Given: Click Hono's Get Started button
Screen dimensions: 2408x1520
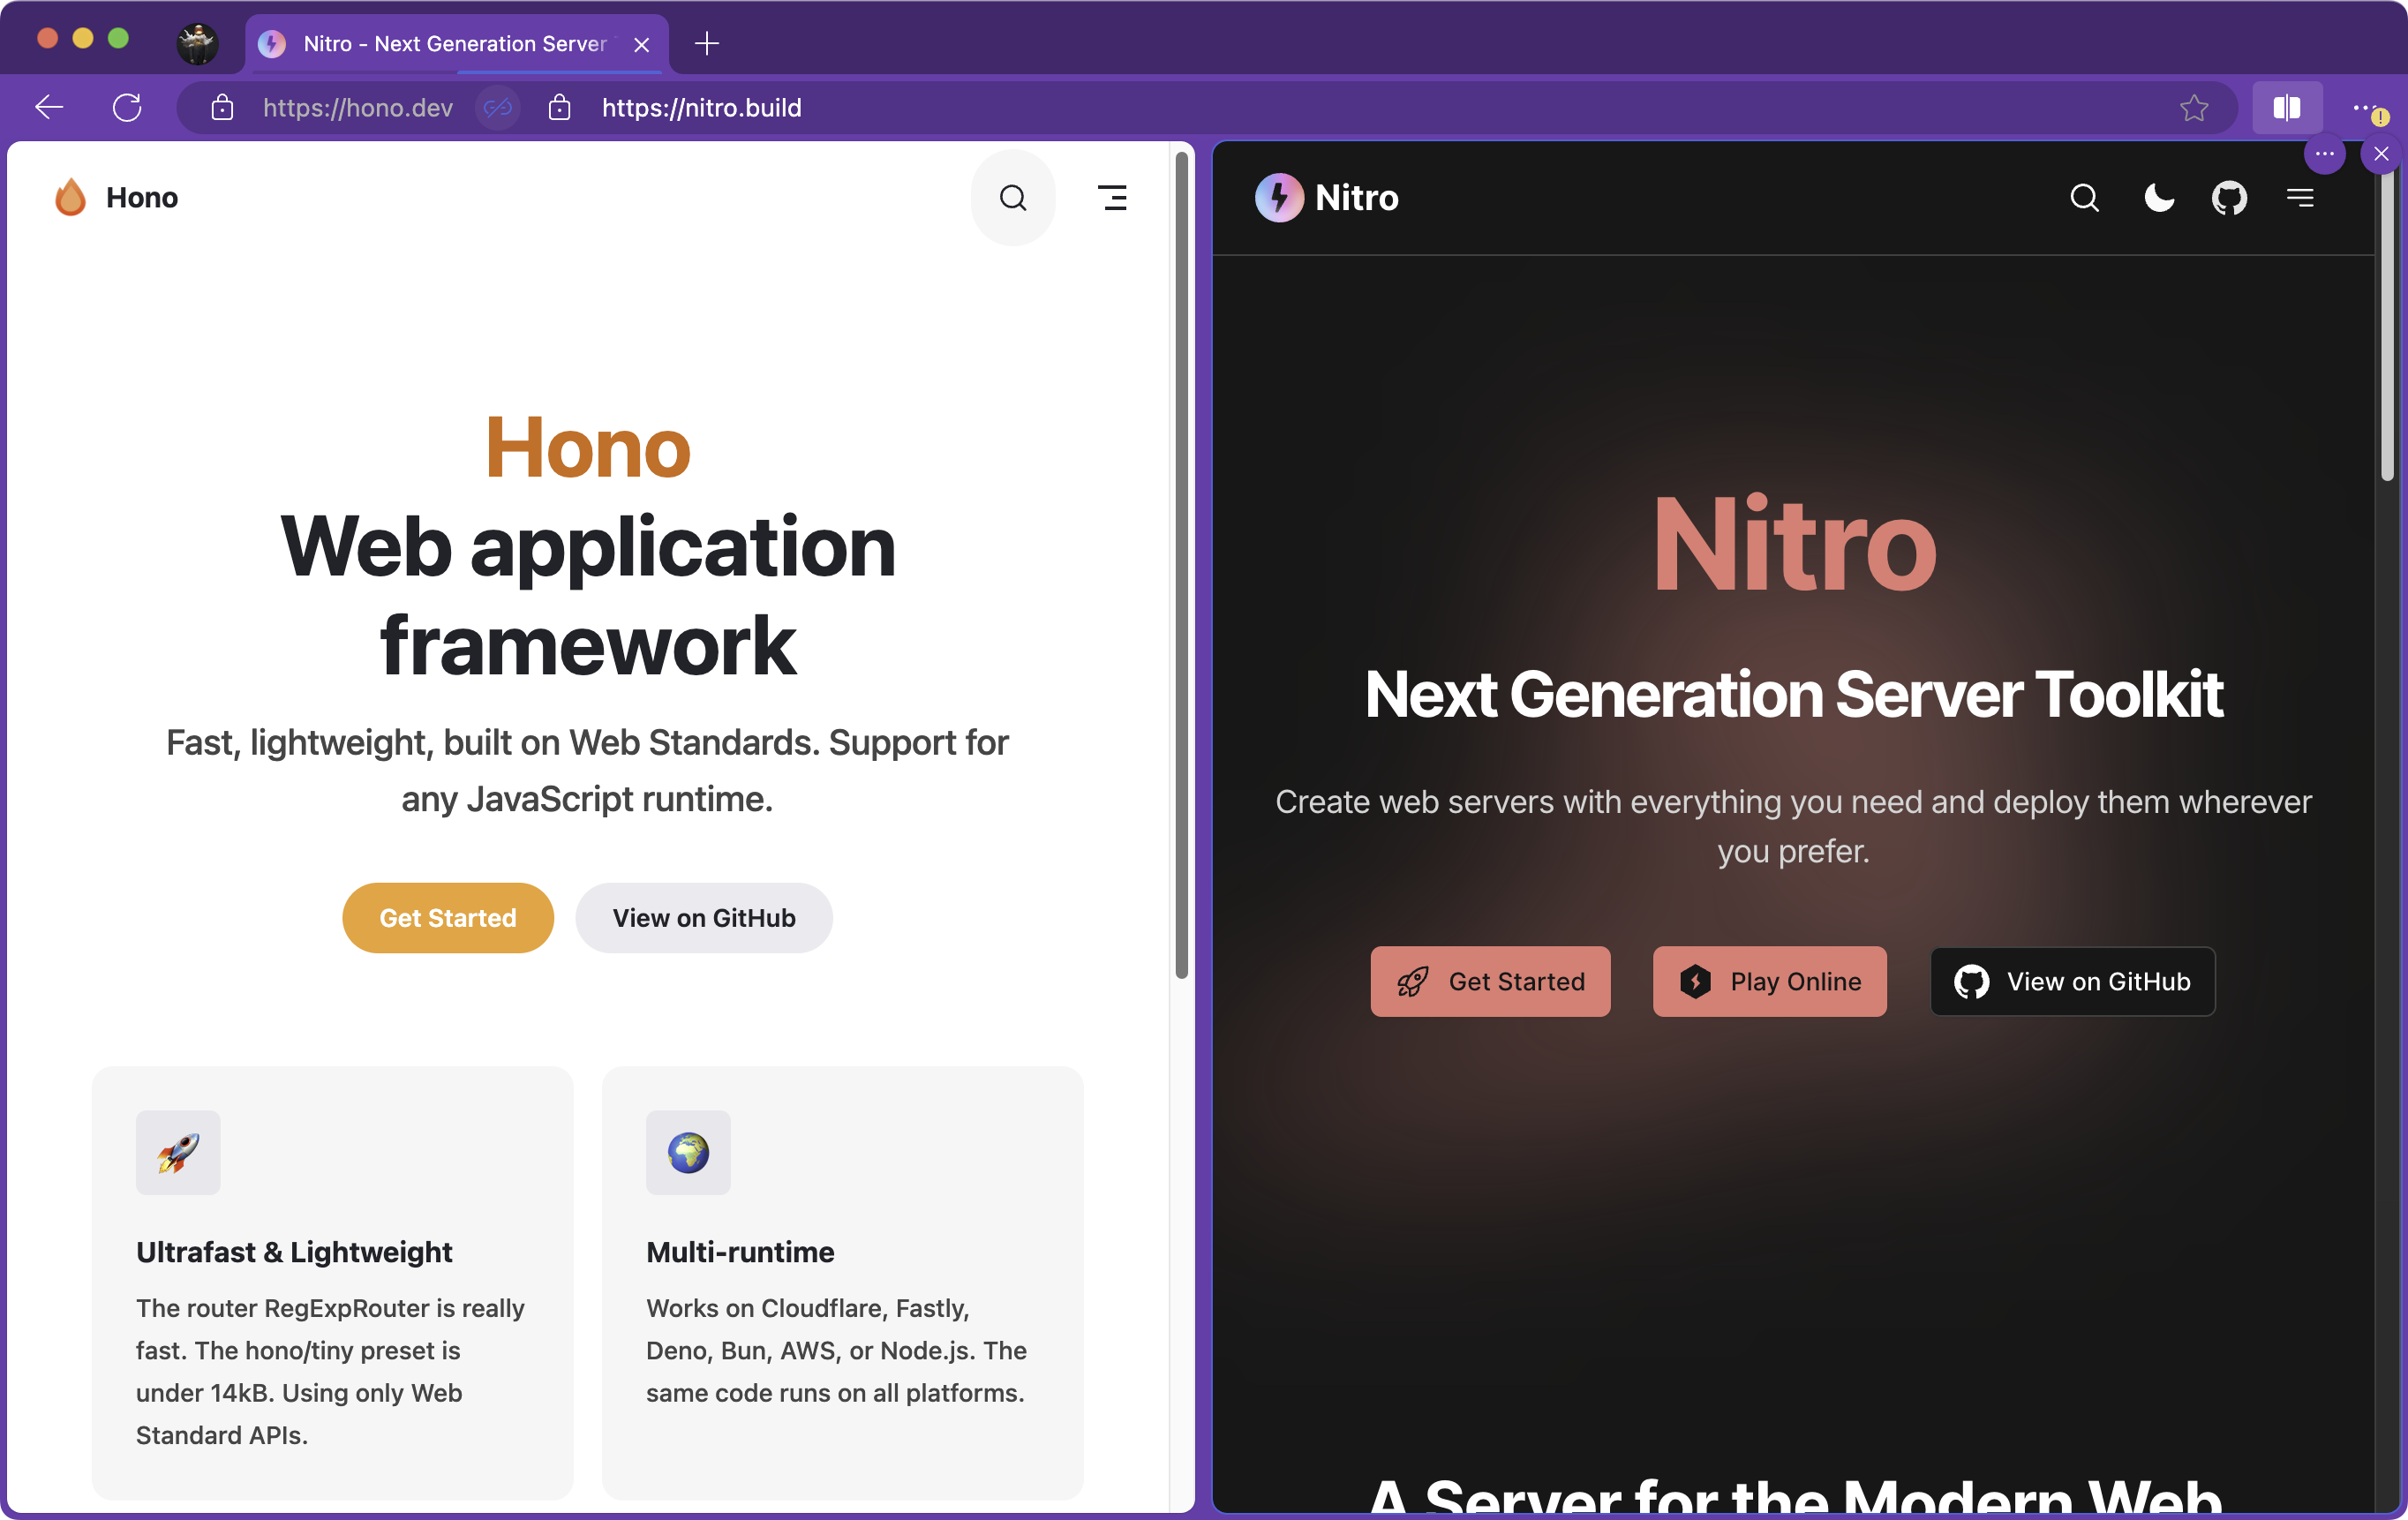Looking at the screenshot, I should [448, 917].
